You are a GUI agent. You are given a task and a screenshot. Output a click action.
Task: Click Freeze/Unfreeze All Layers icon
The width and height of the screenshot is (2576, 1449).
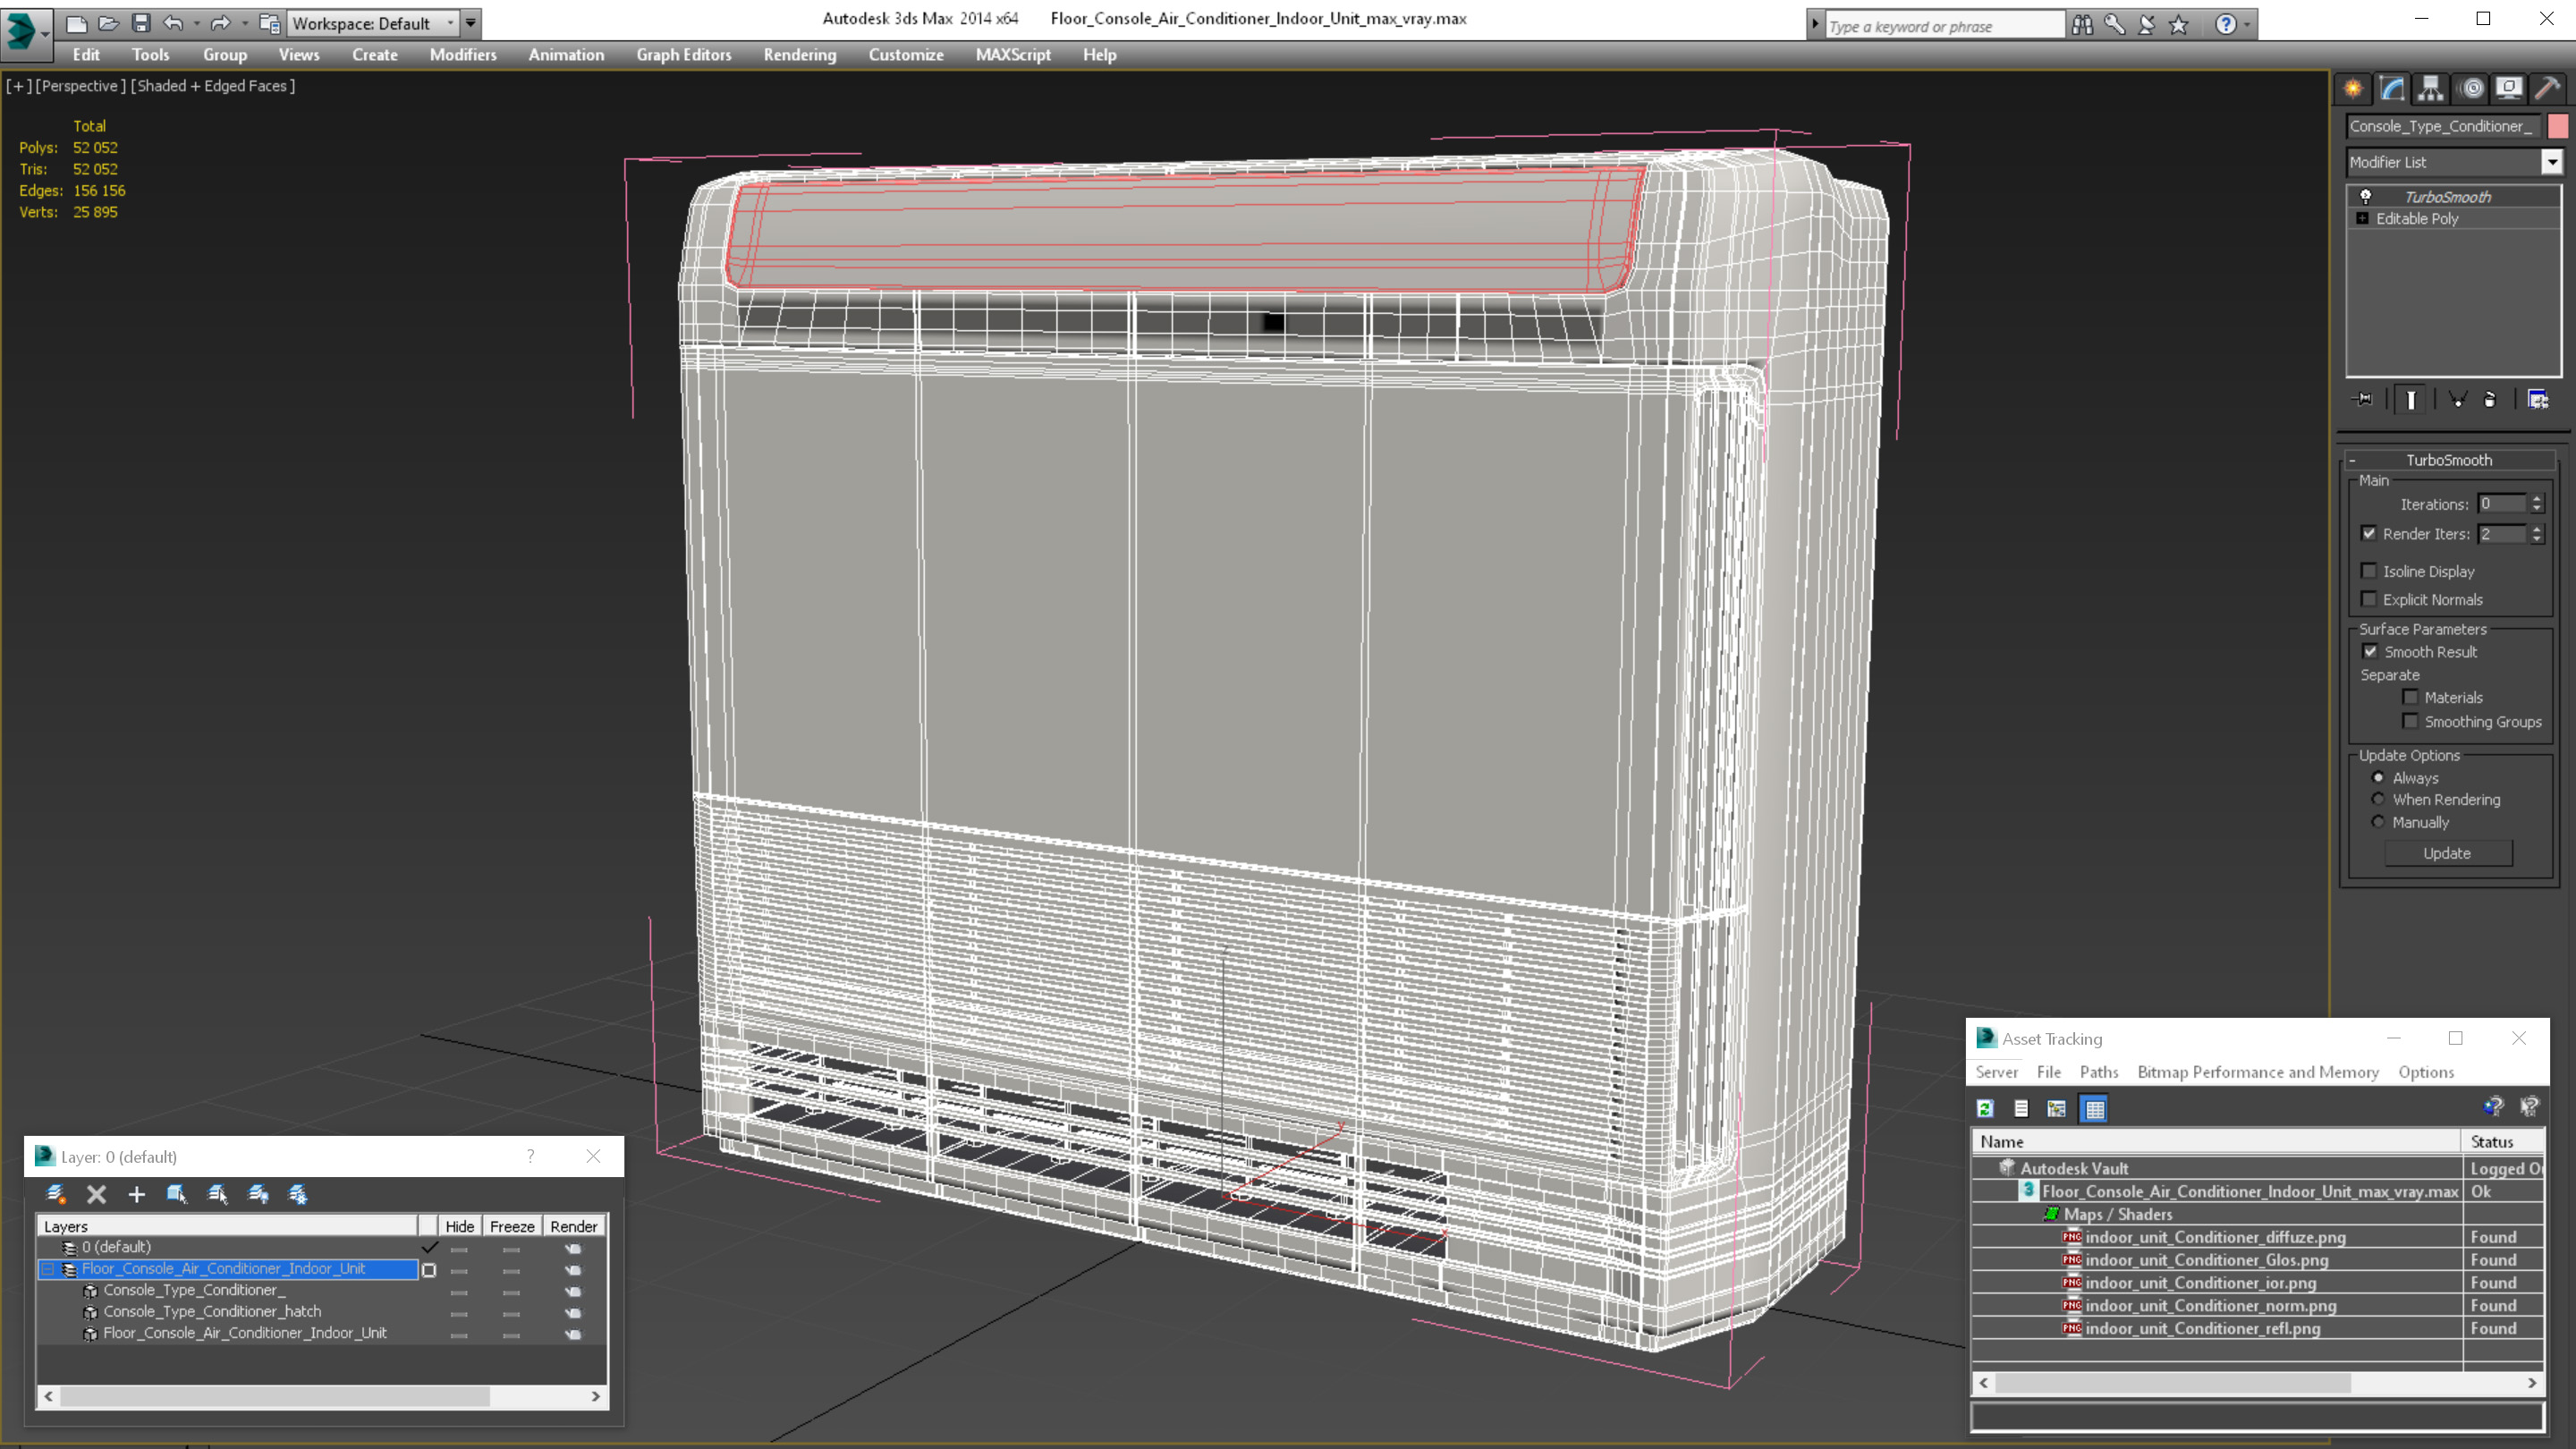[x=298, y=1194]
